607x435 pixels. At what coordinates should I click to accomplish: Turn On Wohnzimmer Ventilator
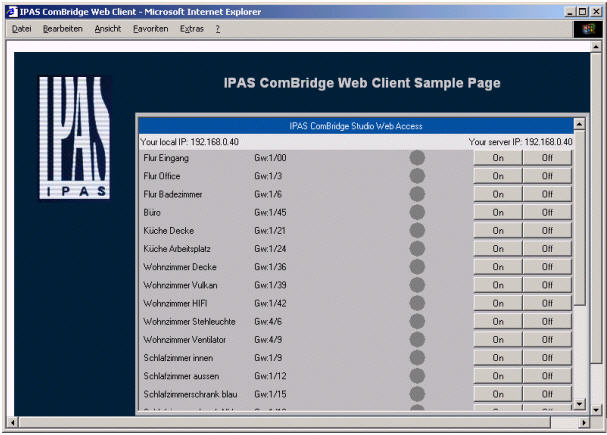[497, 340]
